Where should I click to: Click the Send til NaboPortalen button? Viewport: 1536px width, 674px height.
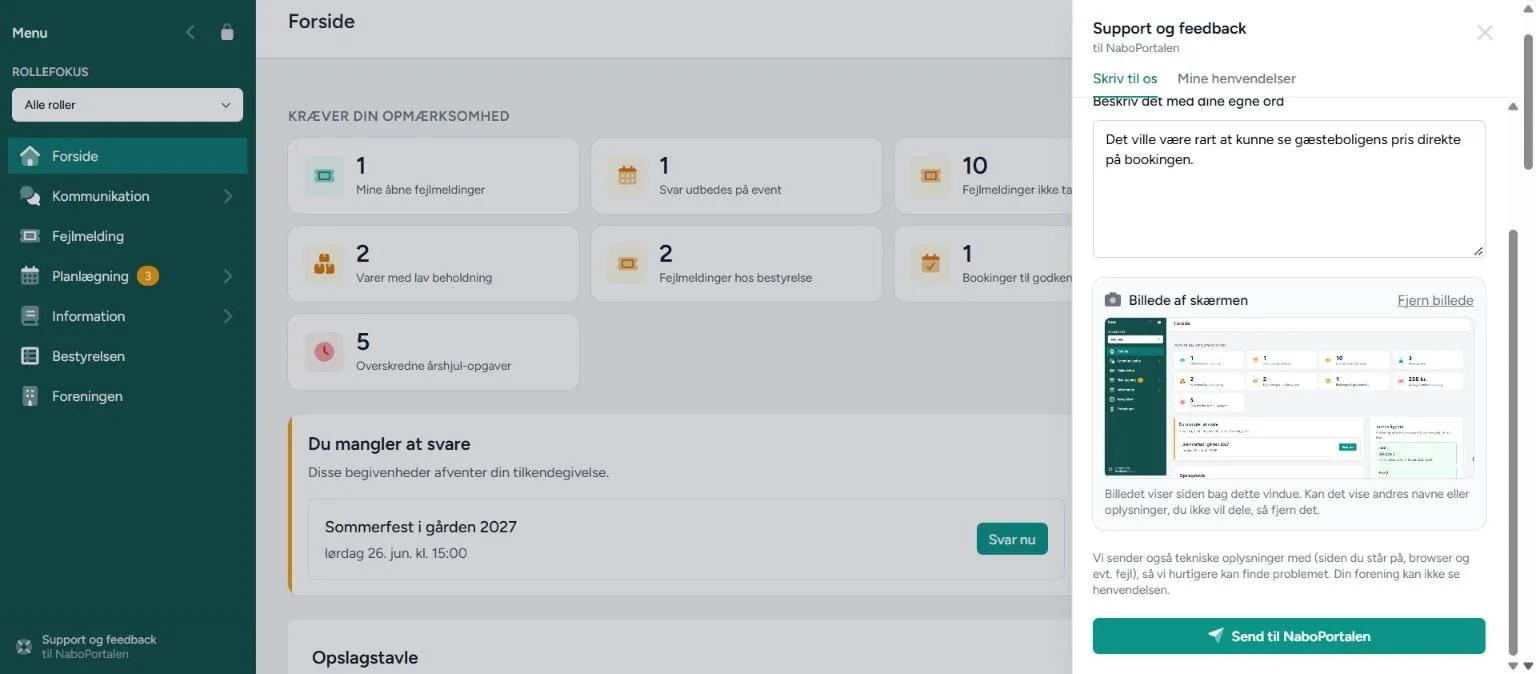[x=1289, y=636]
